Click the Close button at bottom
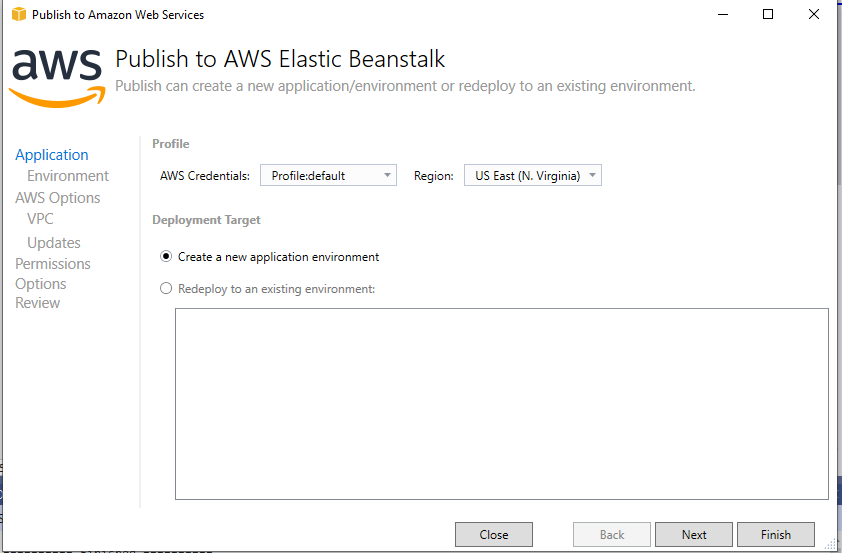 pos(493,535)
